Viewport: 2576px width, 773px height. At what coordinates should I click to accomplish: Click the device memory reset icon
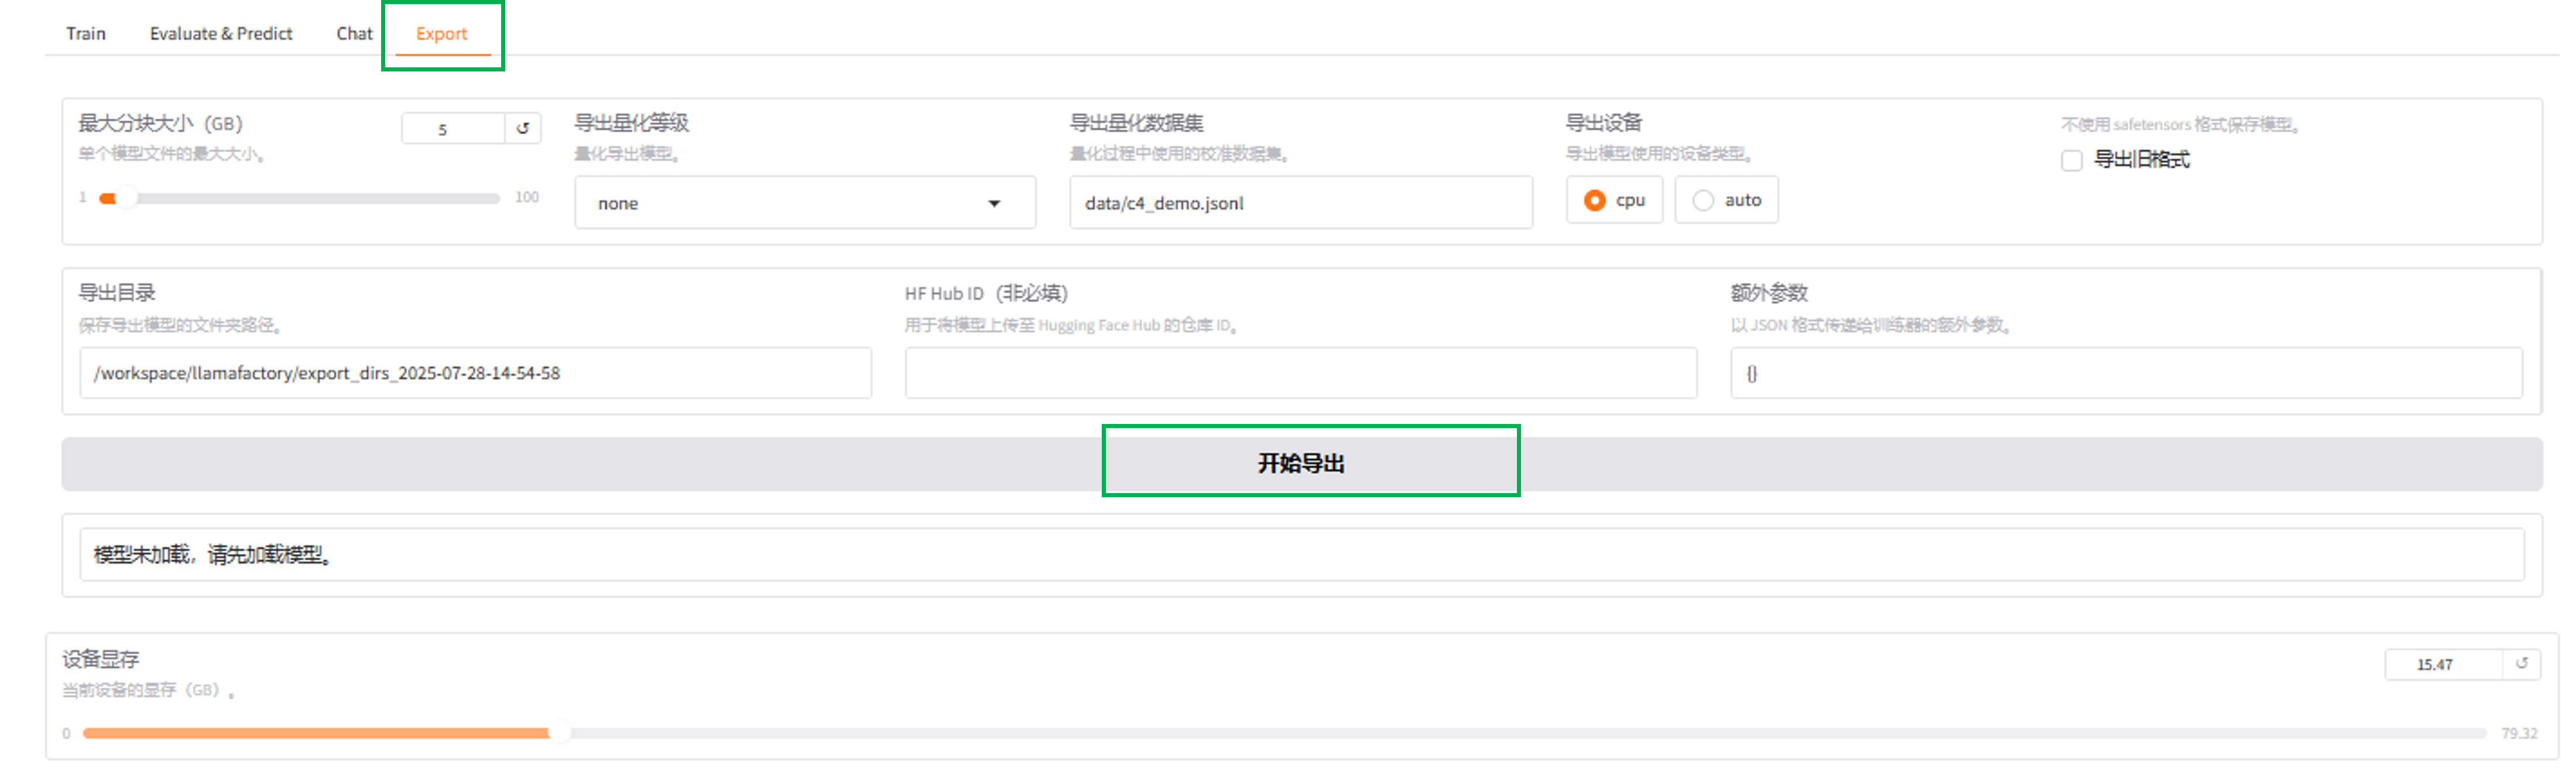tap(2521, 664)
